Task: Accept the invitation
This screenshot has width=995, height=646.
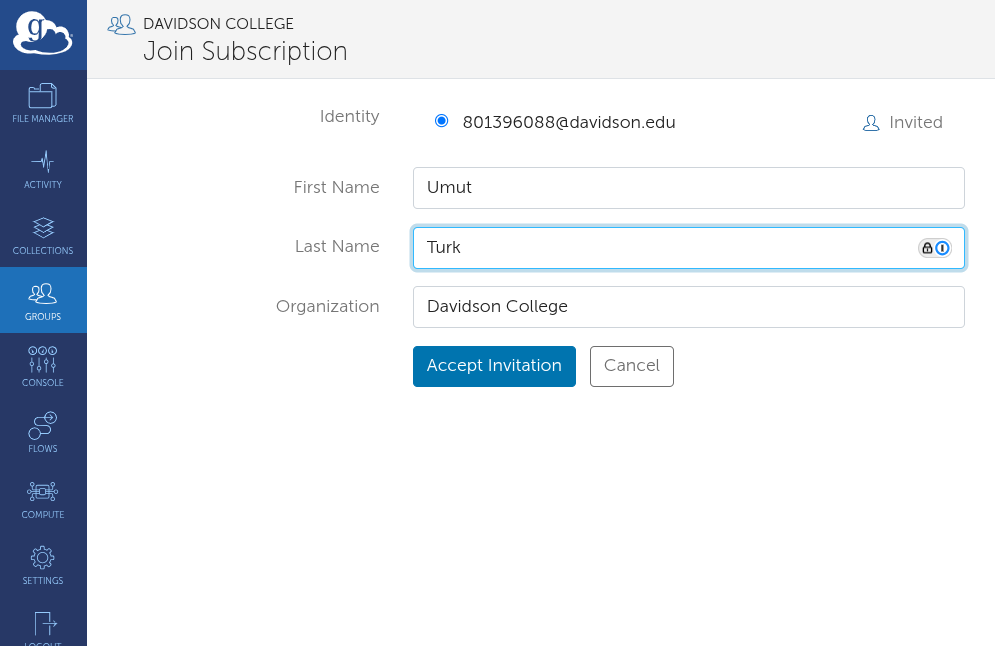Action: click(494, 366)
